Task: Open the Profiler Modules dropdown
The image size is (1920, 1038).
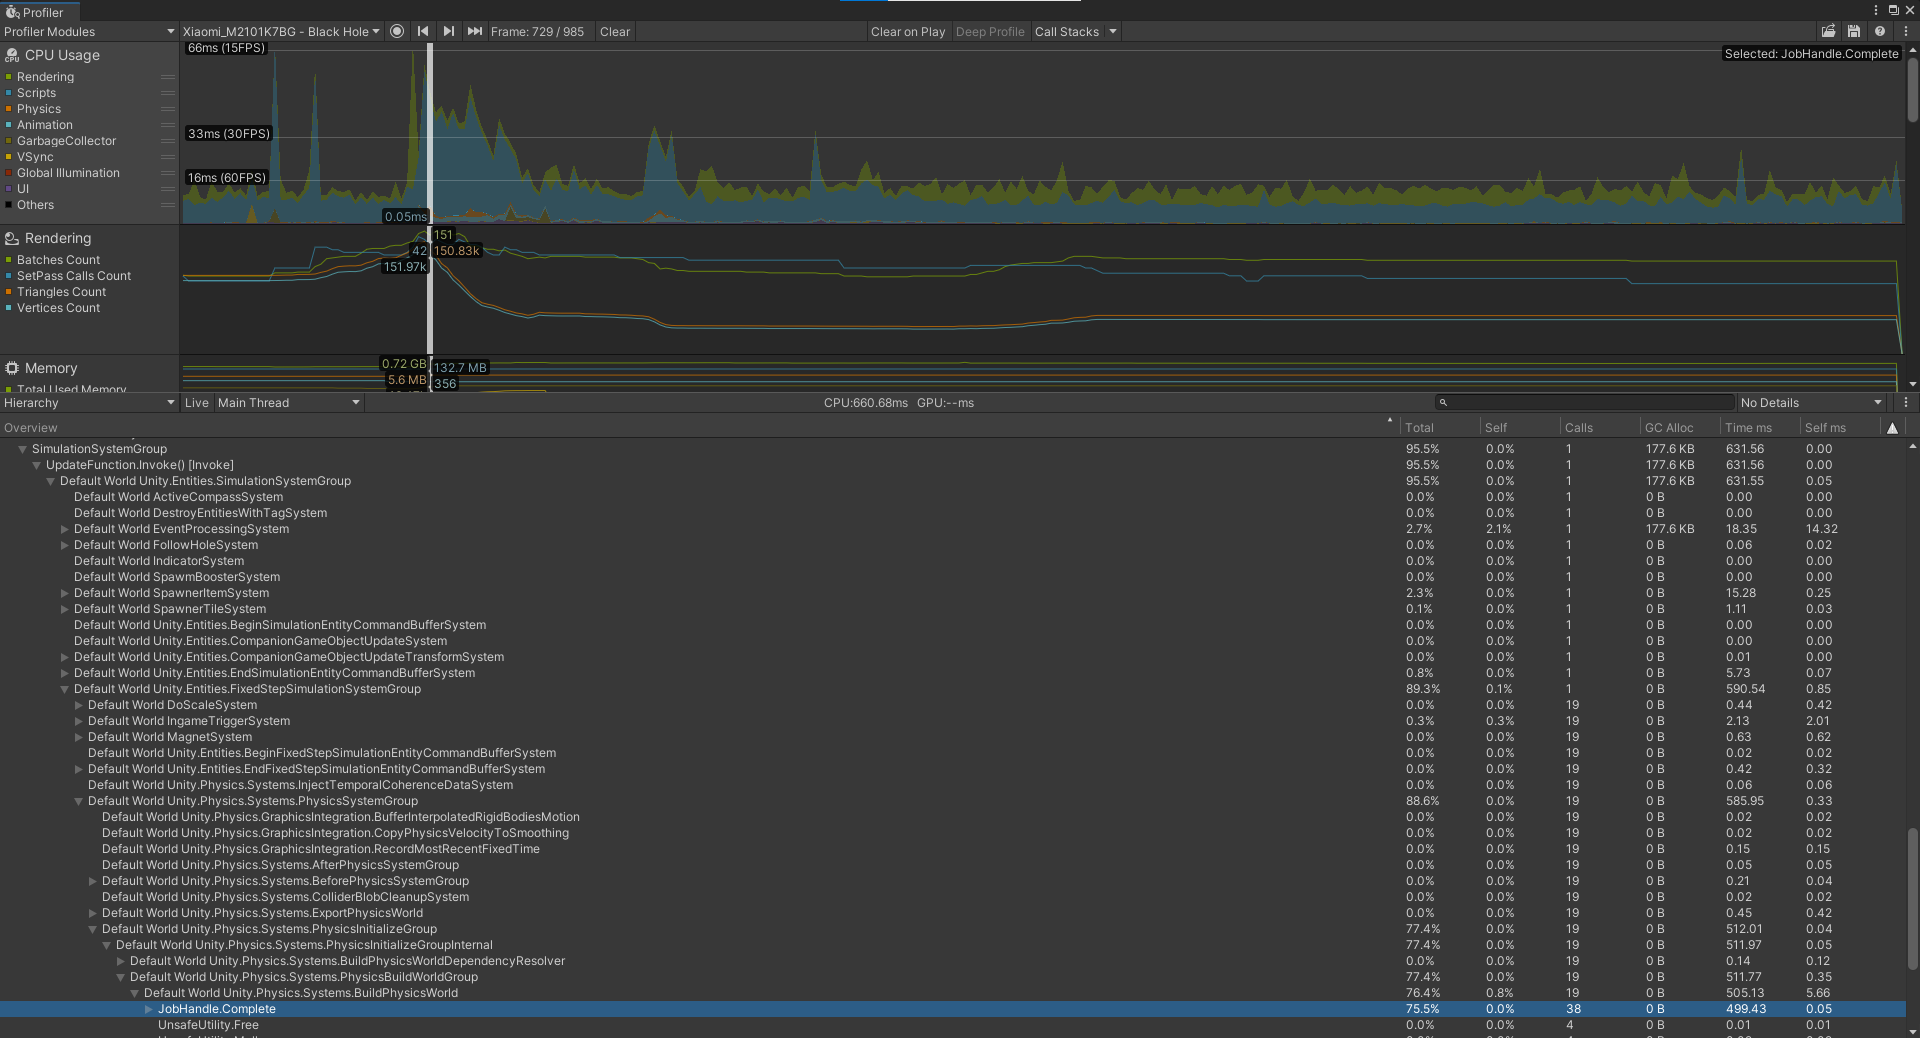Action: click(x=89, y=32)
